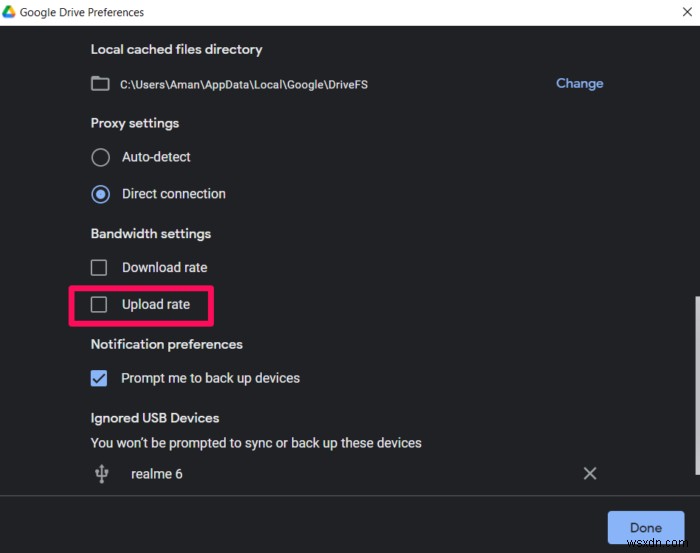
Task: Click the 'You won't be prompted' description
Action: point(256,443)
